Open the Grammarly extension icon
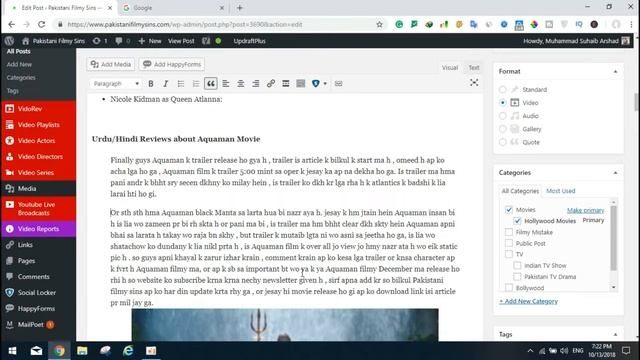 point(399,24)
